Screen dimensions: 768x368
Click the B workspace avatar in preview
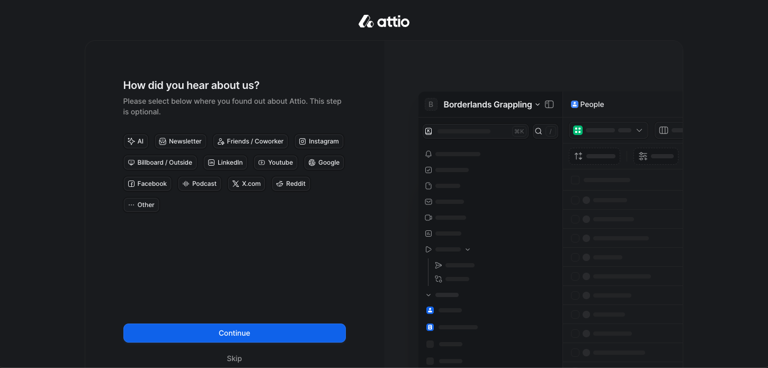tap(431, 104)
